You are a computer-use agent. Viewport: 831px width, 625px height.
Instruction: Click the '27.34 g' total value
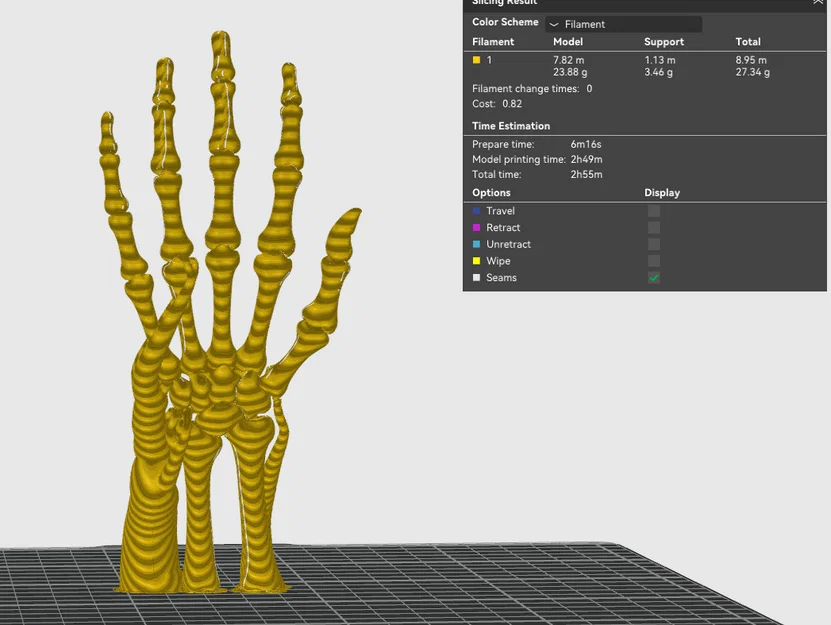click(753, 72)
